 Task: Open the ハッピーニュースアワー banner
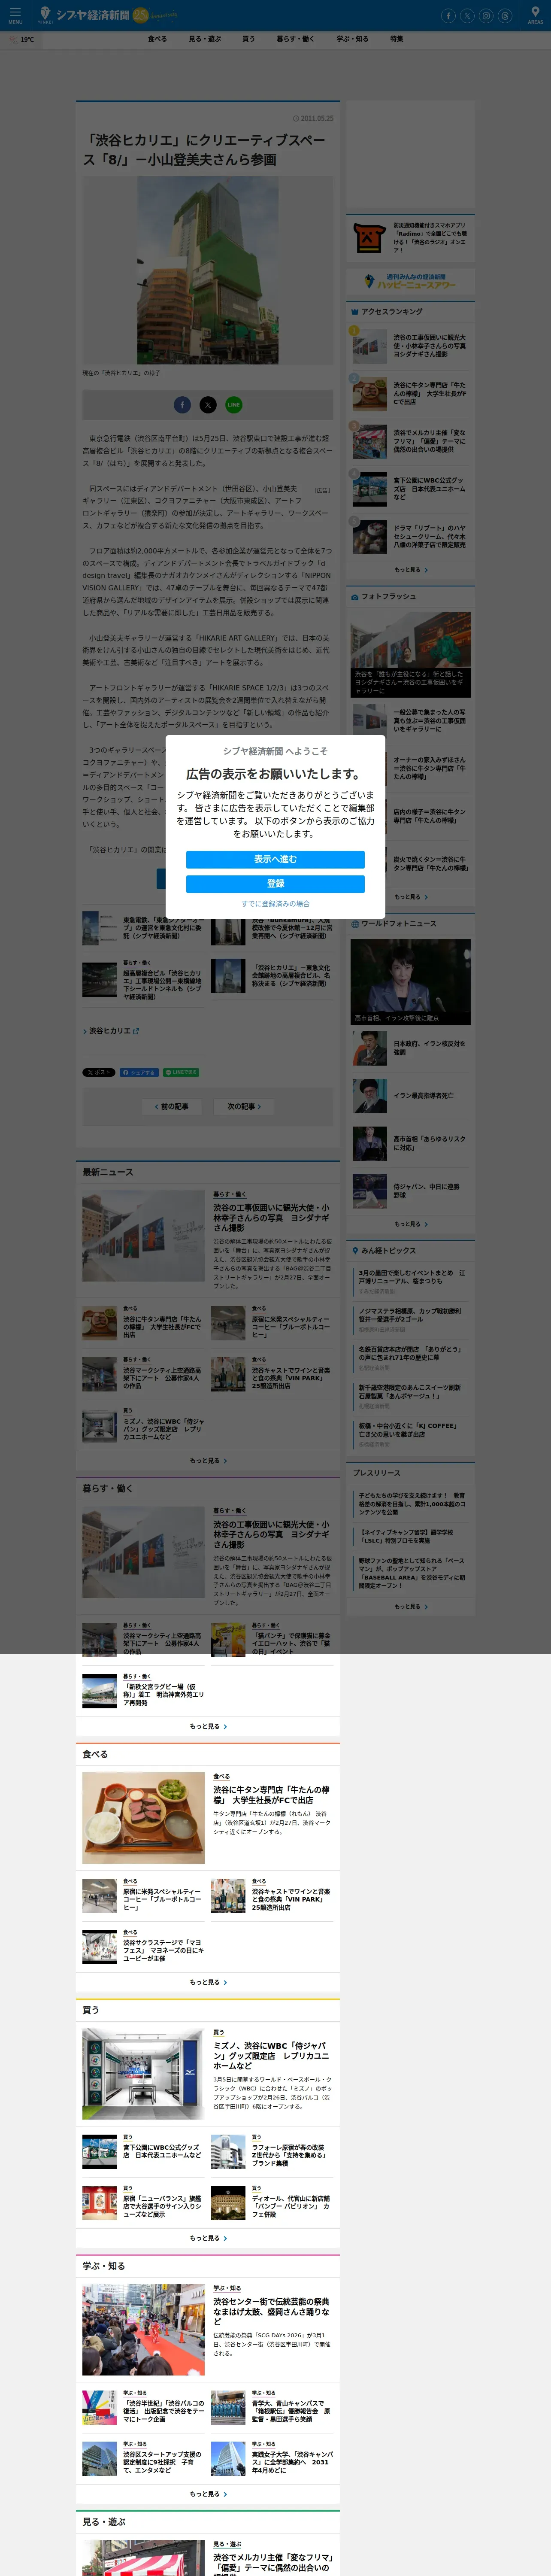click(x=410, y=282)
